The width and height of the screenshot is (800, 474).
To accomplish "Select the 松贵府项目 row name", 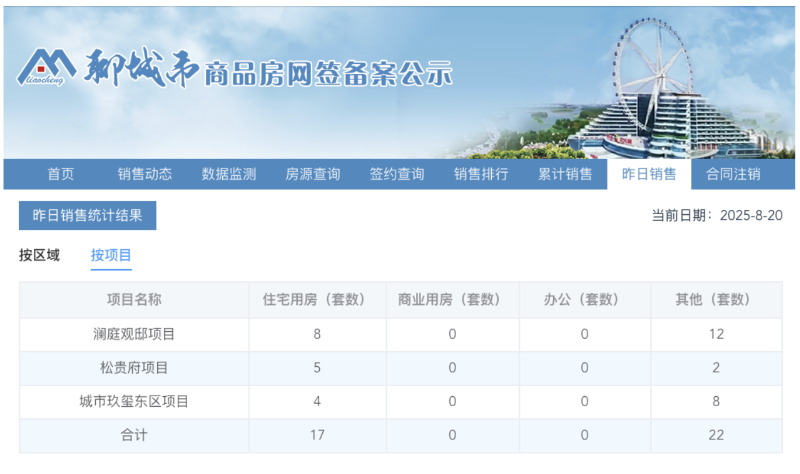I will coord(134,368).
